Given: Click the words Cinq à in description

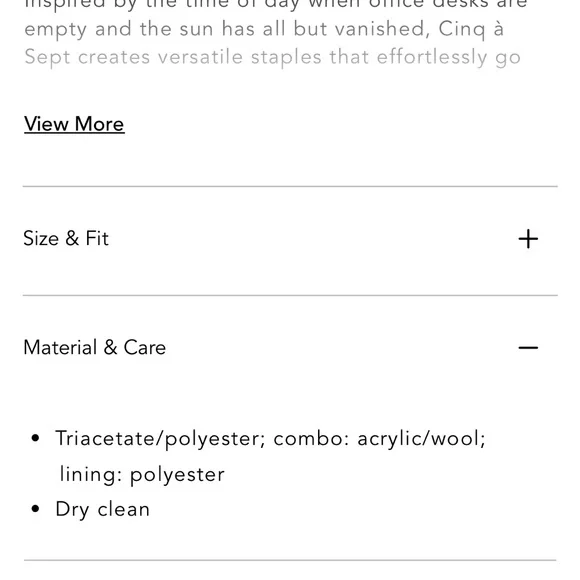Looking at the screenshot, I should [x=471, y=30].
